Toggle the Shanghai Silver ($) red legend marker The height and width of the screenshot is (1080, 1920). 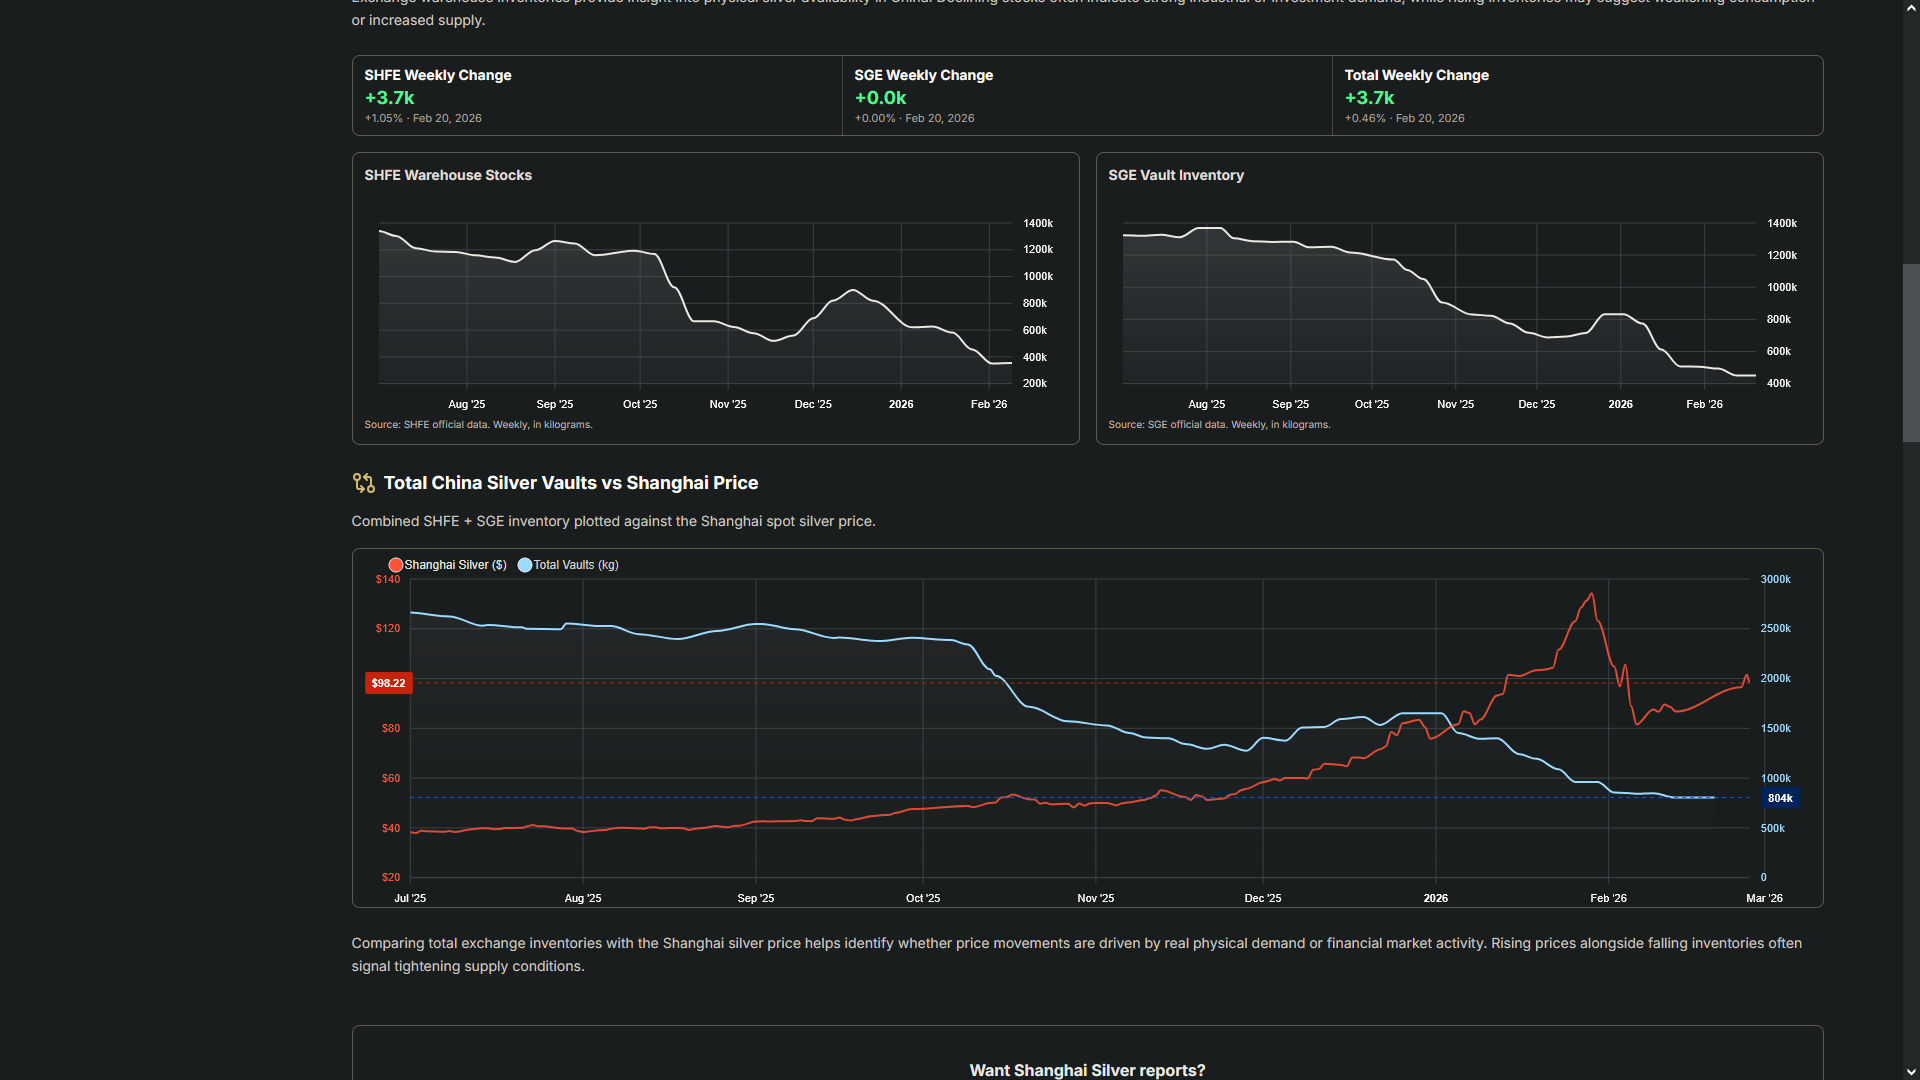pos(395,565)
